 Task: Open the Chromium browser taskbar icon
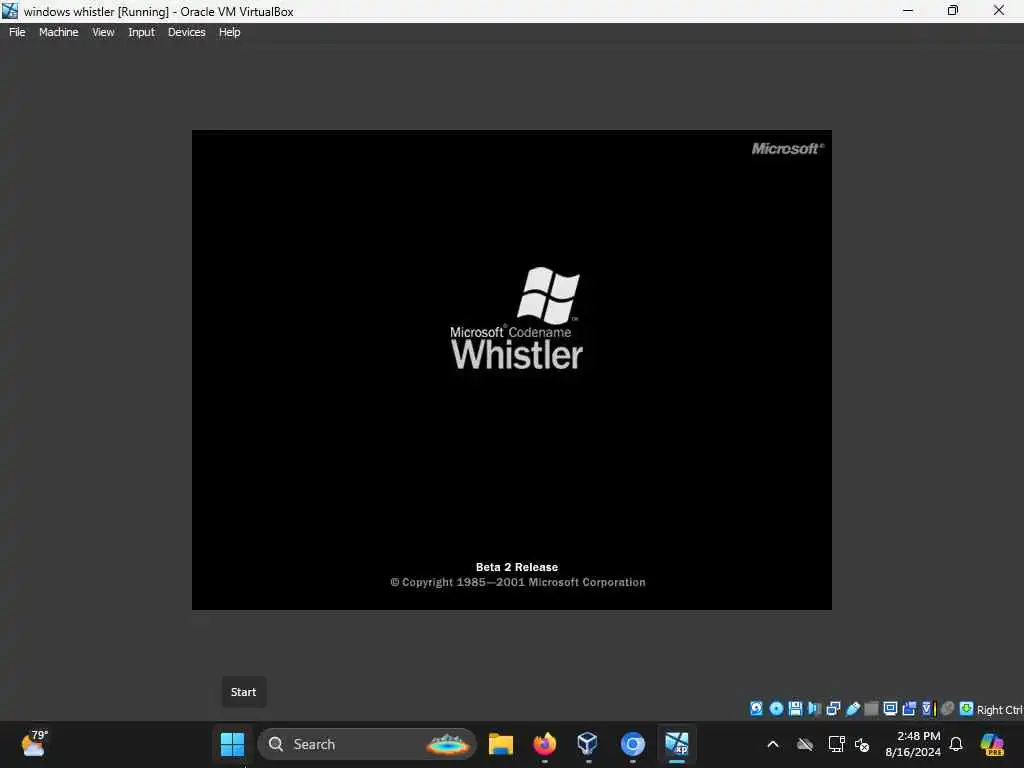(x=632, y=744)
